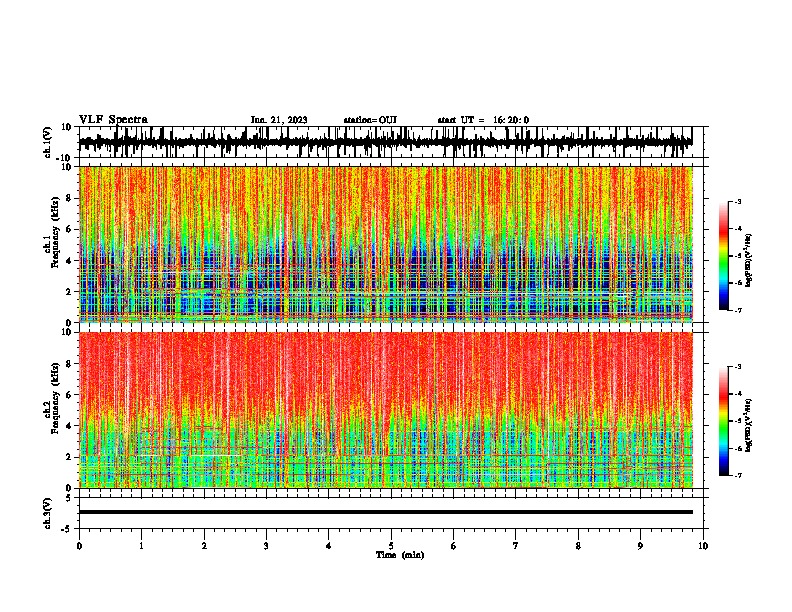Select the date label "Jan. 21, 2023"
The image size is (792, 612).
pyautogui.click(x=279, y=120)
